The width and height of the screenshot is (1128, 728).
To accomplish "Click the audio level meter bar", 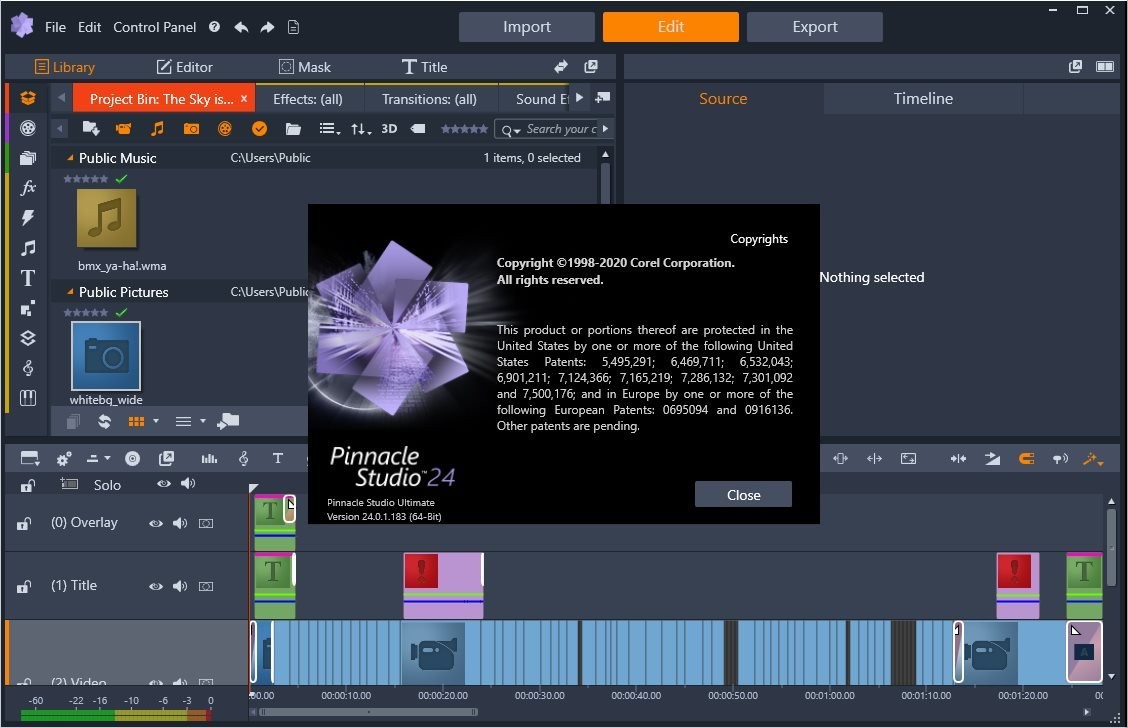I will (x=116, y=715).
